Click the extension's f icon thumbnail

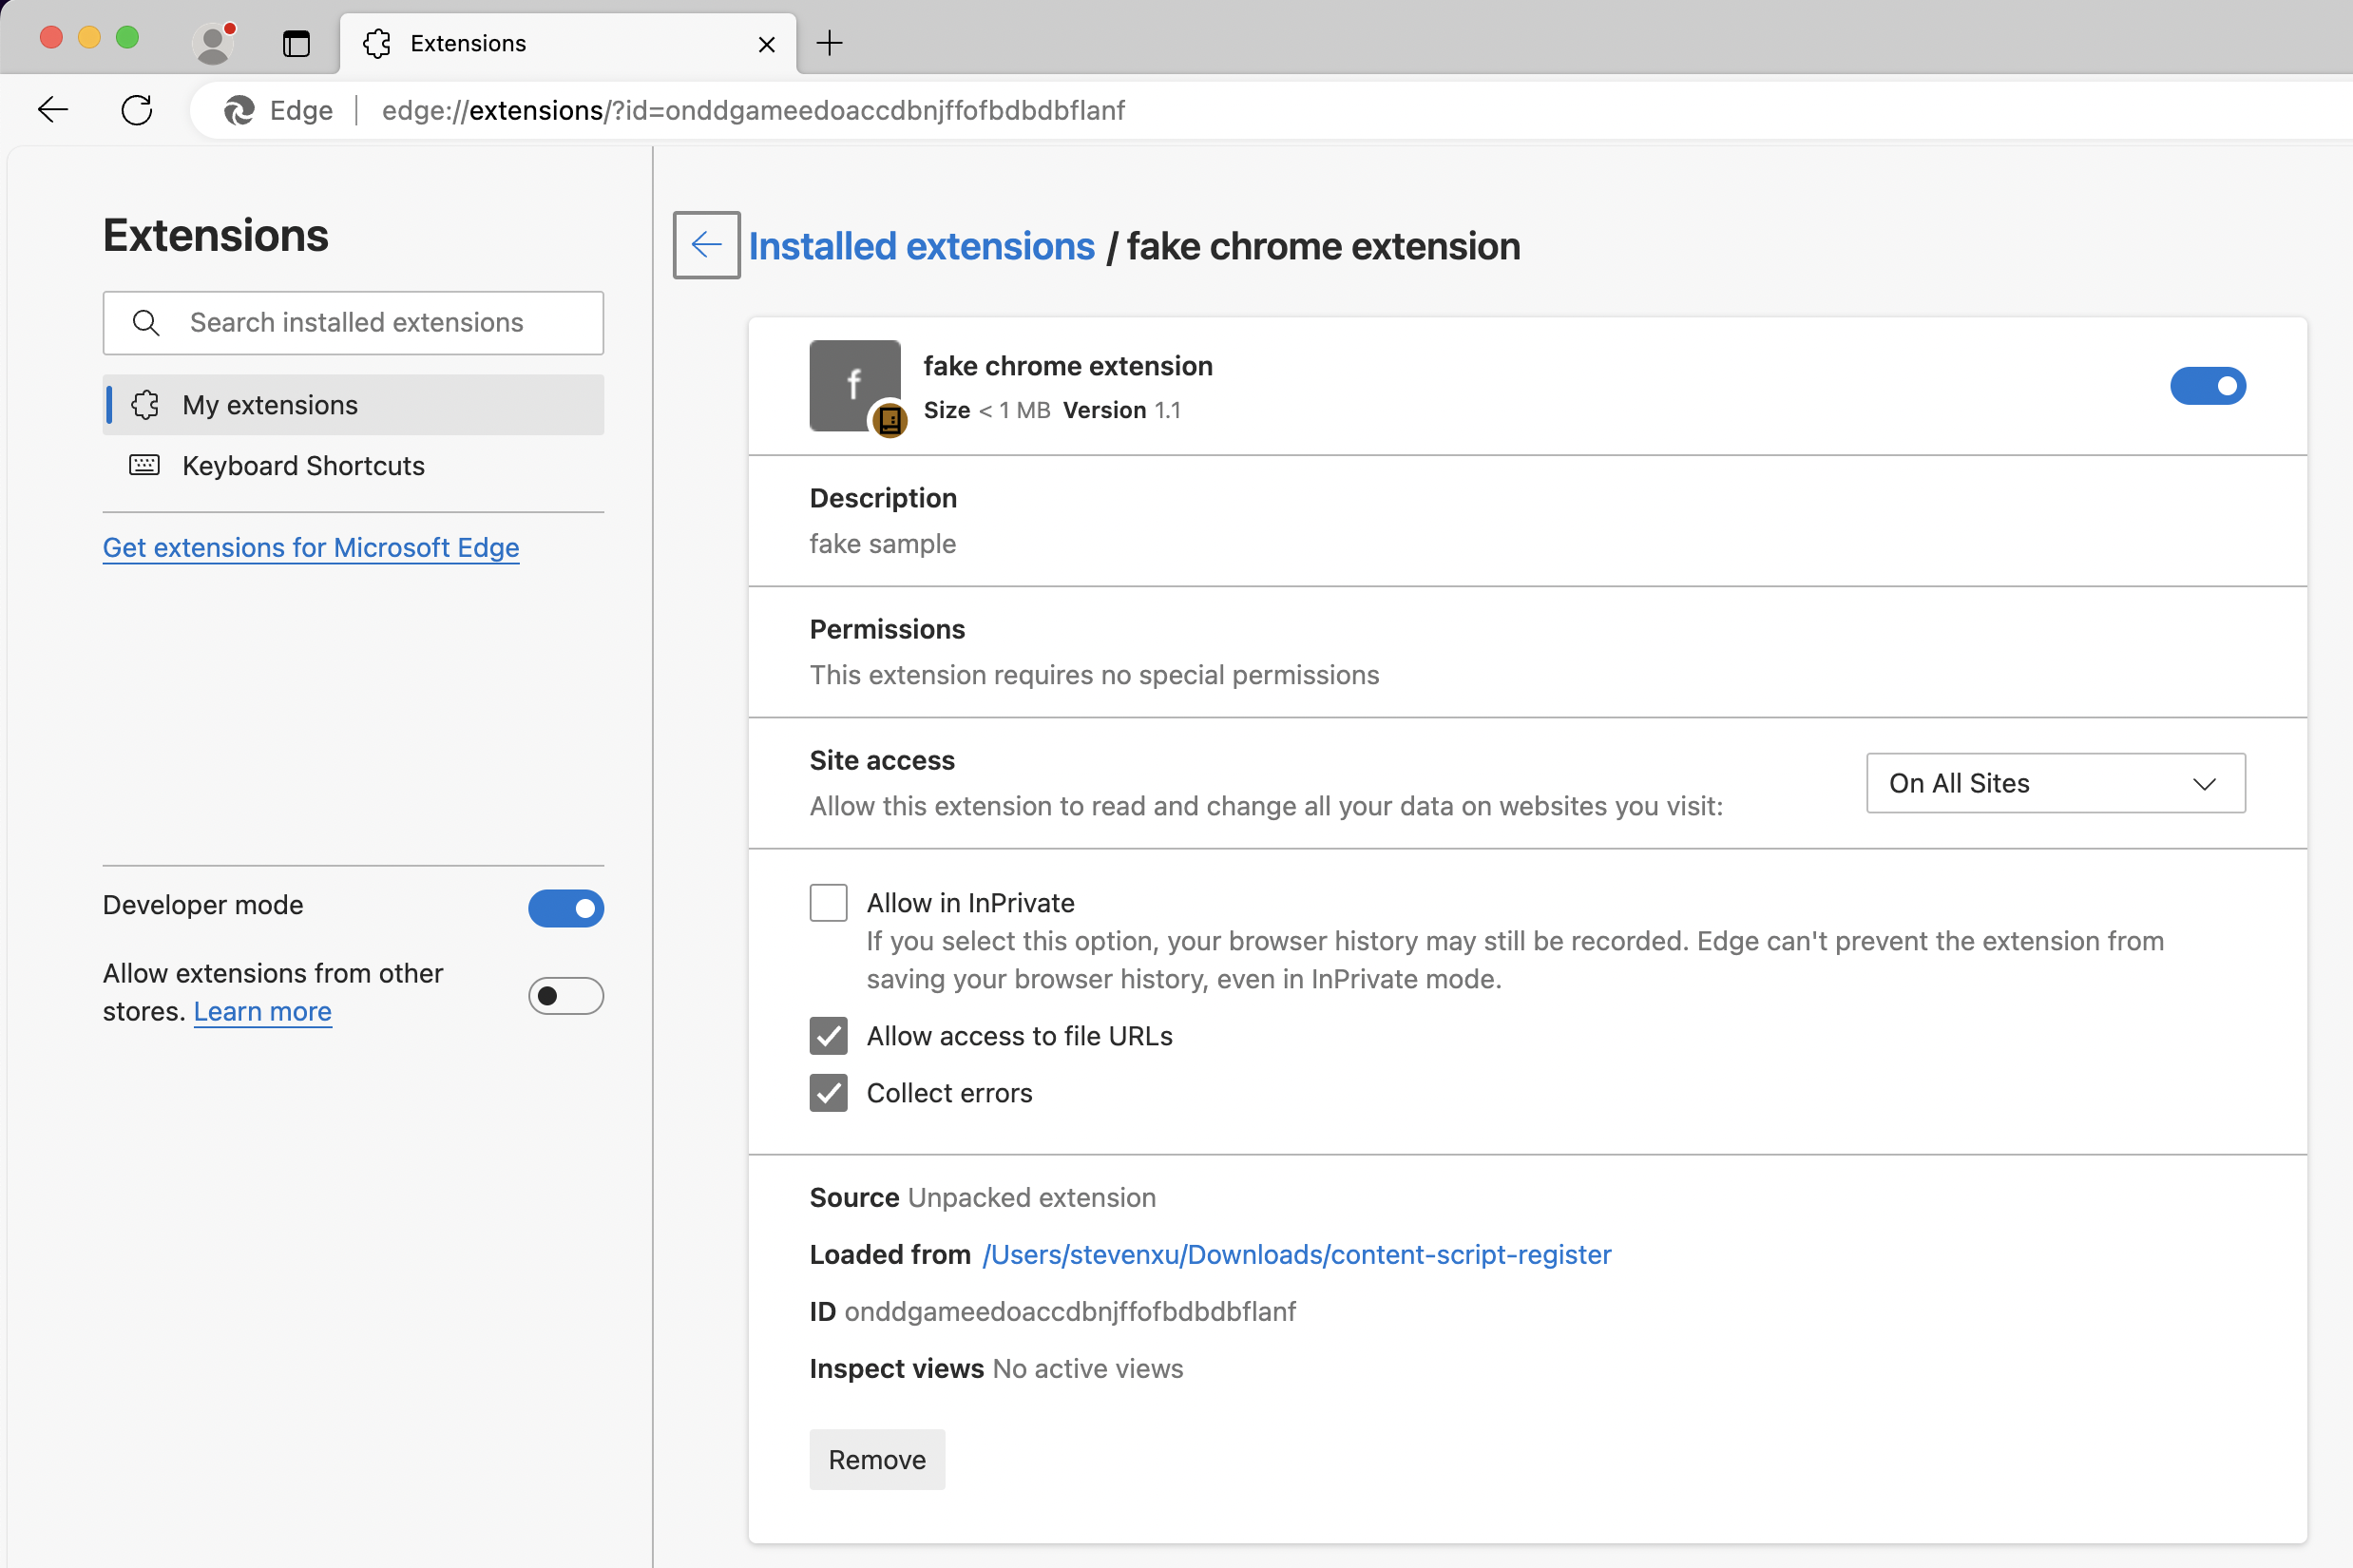point(854,385)
